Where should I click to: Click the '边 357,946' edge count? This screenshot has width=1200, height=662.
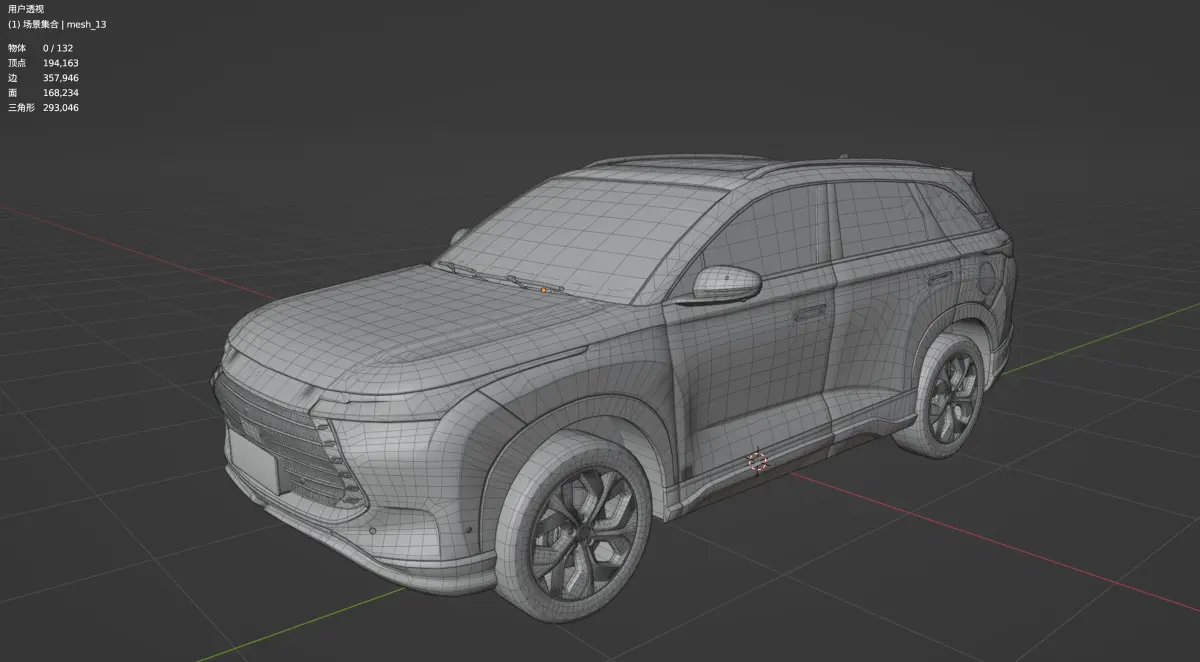43,78
